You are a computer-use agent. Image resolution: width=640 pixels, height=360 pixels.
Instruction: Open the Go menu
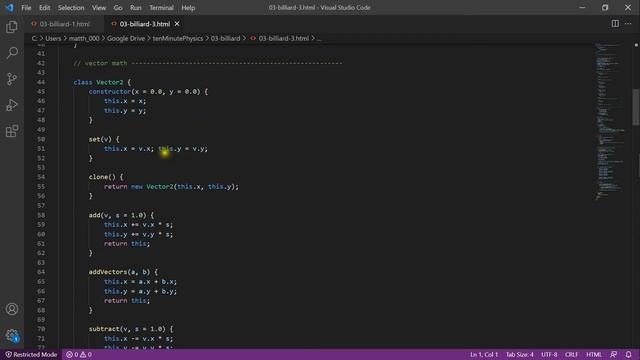point(118,8)
